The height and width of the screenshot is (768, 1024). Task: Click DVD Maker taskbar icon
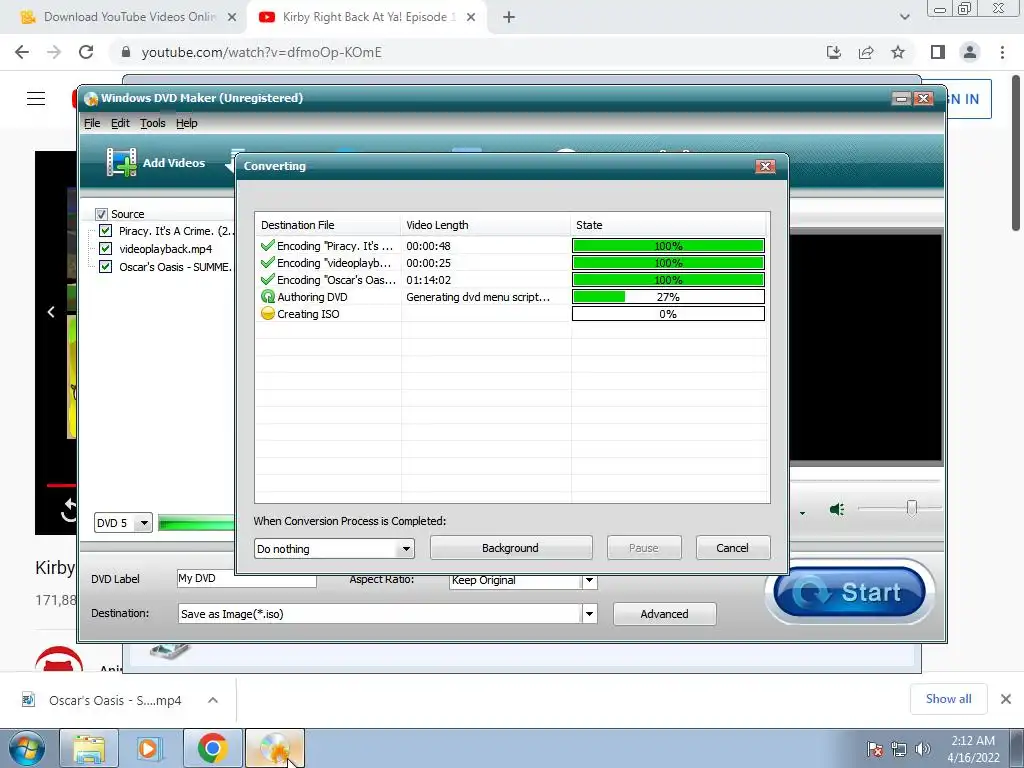(x=275, y=748)
